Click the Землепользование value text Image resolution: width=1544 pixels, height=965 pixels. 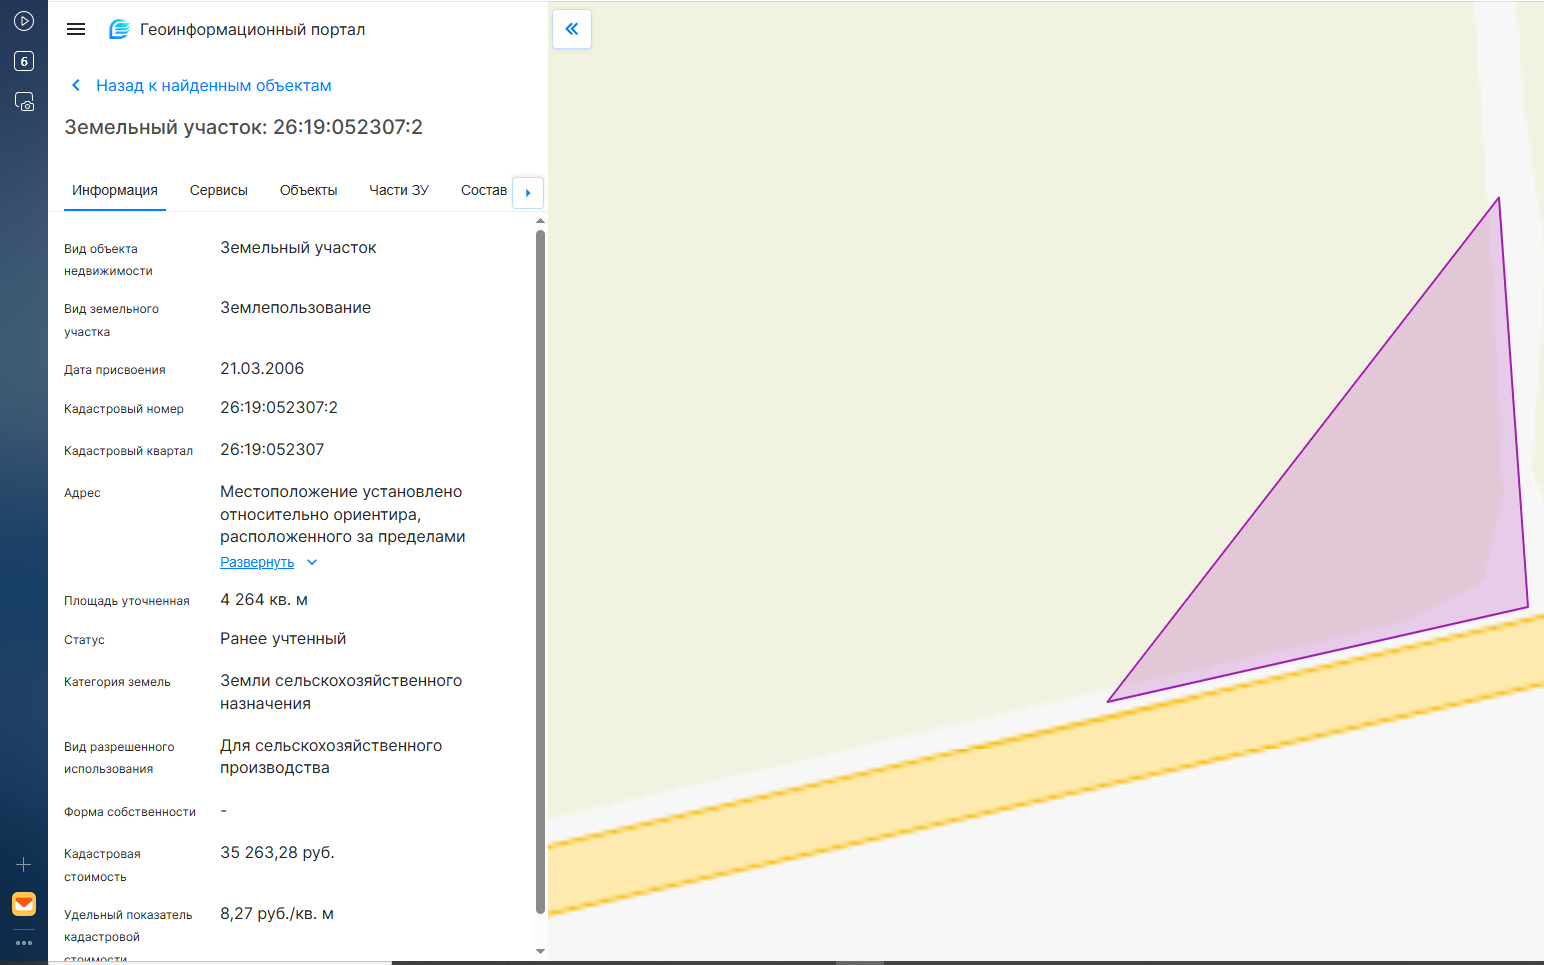point(295,307)
